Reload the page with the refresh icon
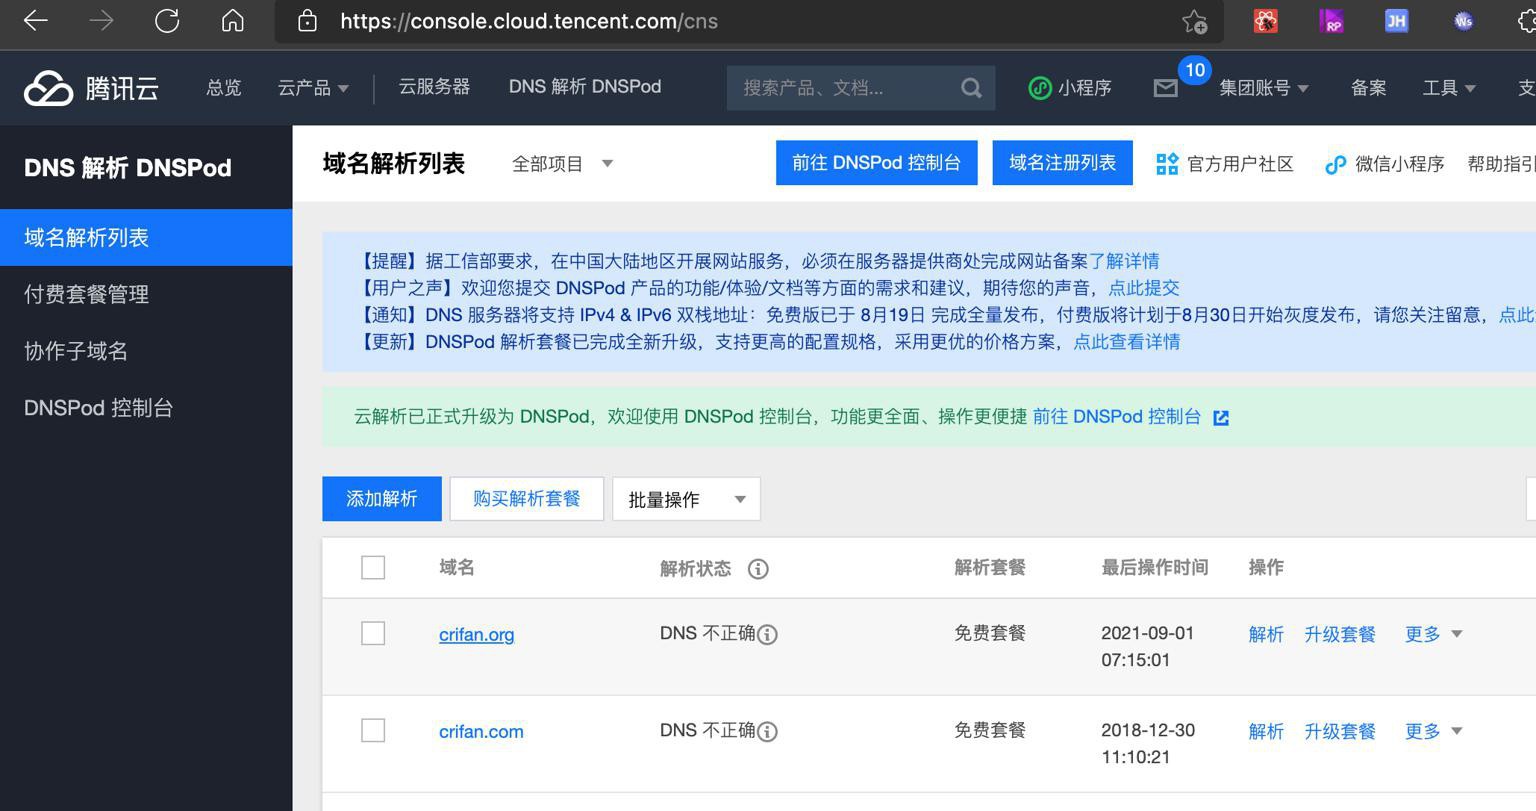Viewport: 1536px width, 811px height. coord(167,21)
